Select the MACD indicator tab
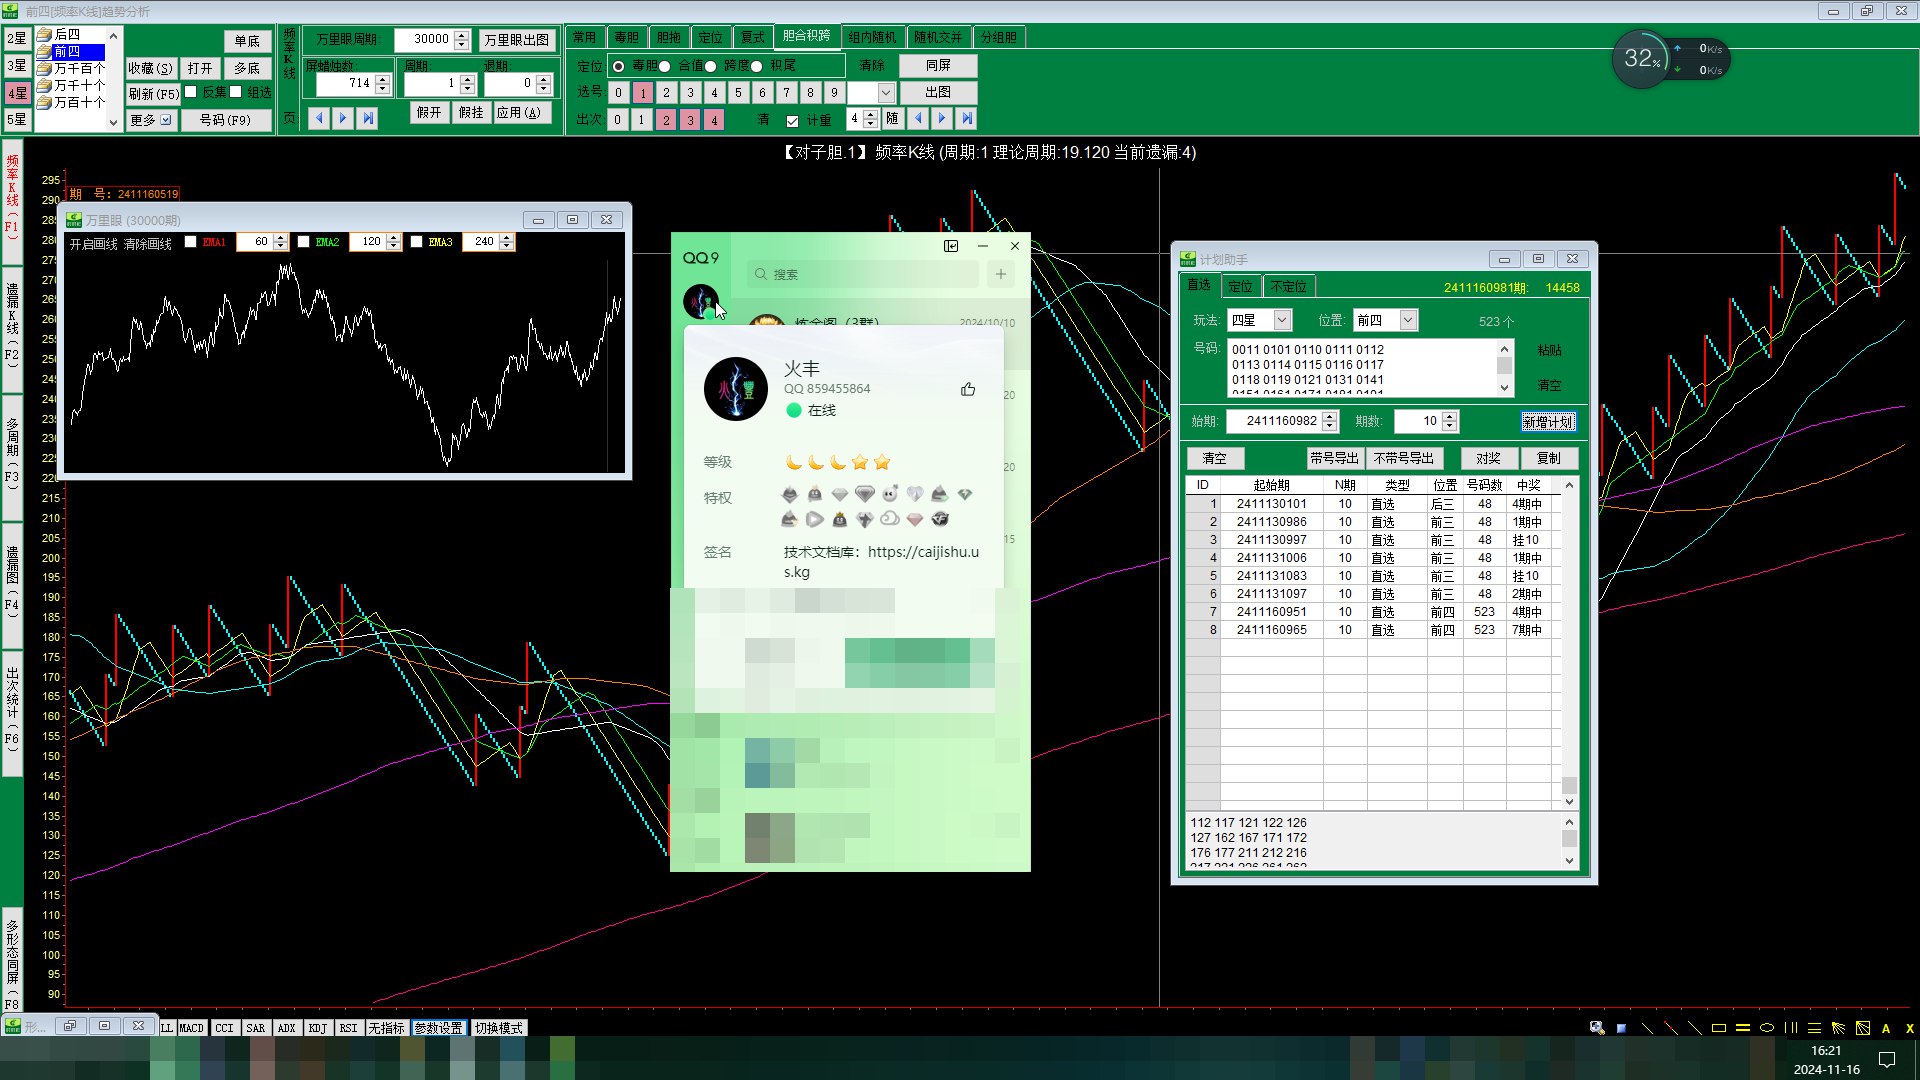 191,1028
